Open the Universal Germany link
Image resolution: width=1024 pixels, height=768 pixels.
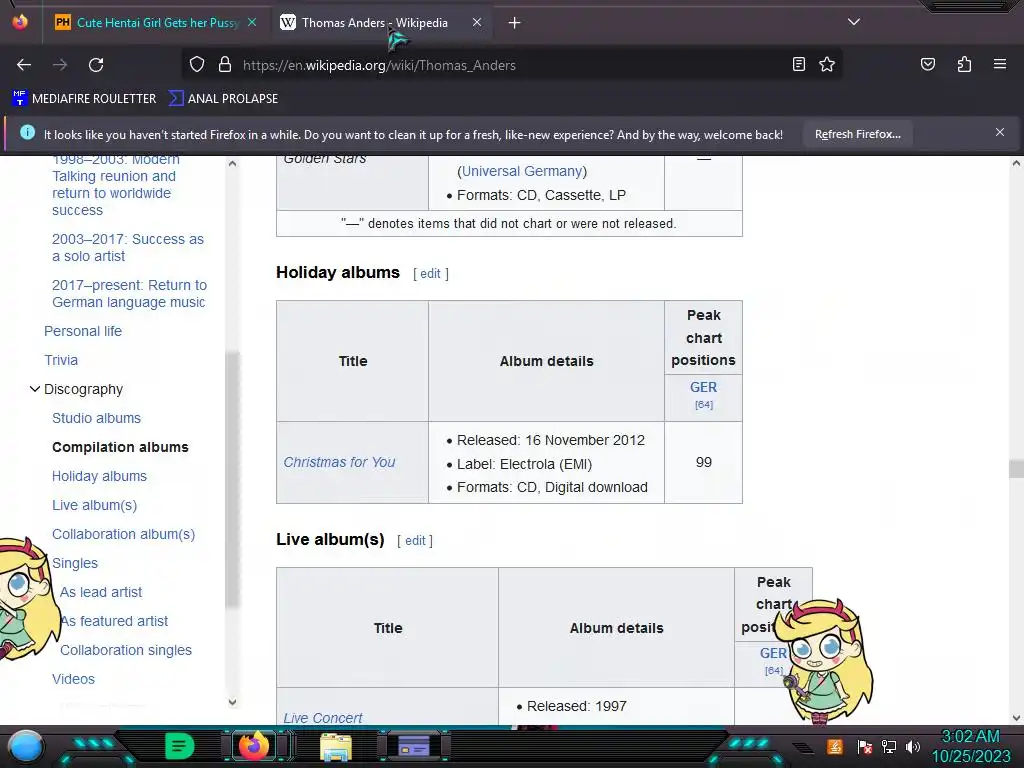pyautogui.click(x=522, y=171)
